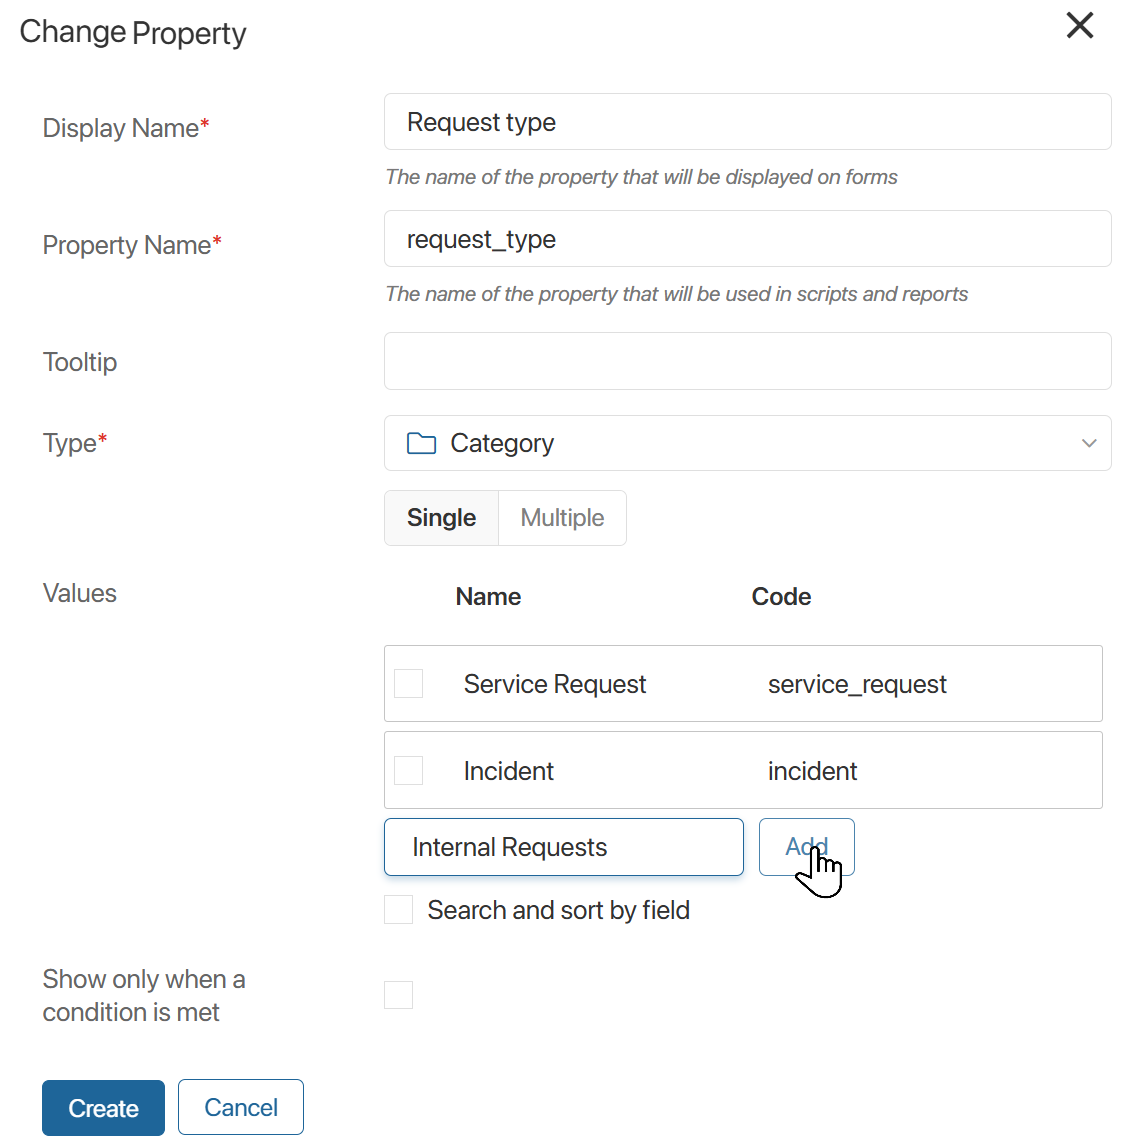The height and width of the screenshot is (1140, 1129).
Task: Click into the empty Tooltip field
Action: 747,361
